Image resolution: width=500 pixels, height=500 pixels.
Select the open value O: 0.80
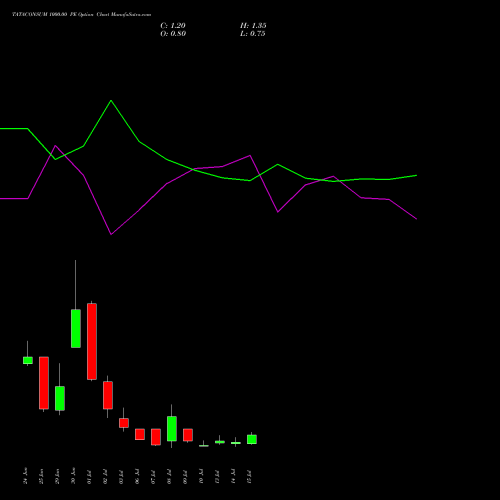173,34
